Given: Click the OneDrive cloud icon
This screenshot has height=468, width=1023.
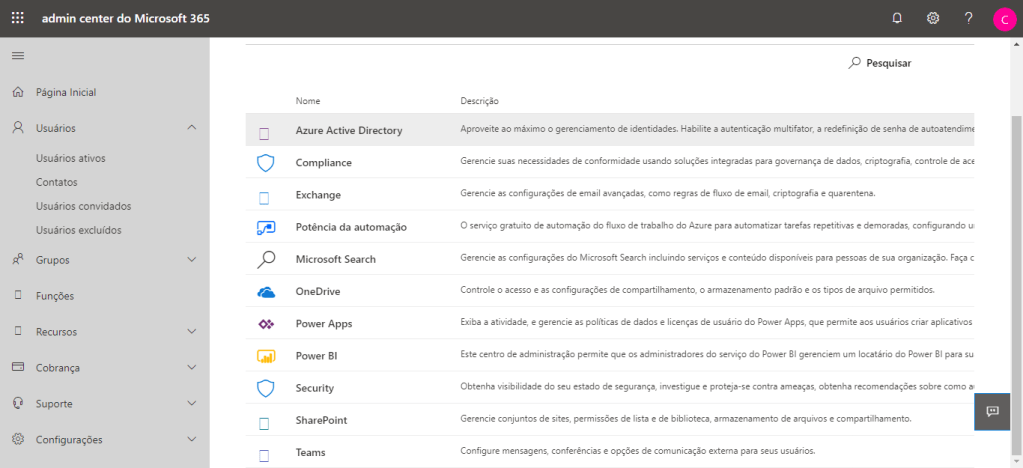Looking at the screenshot, I should click(x=266, y=291).
